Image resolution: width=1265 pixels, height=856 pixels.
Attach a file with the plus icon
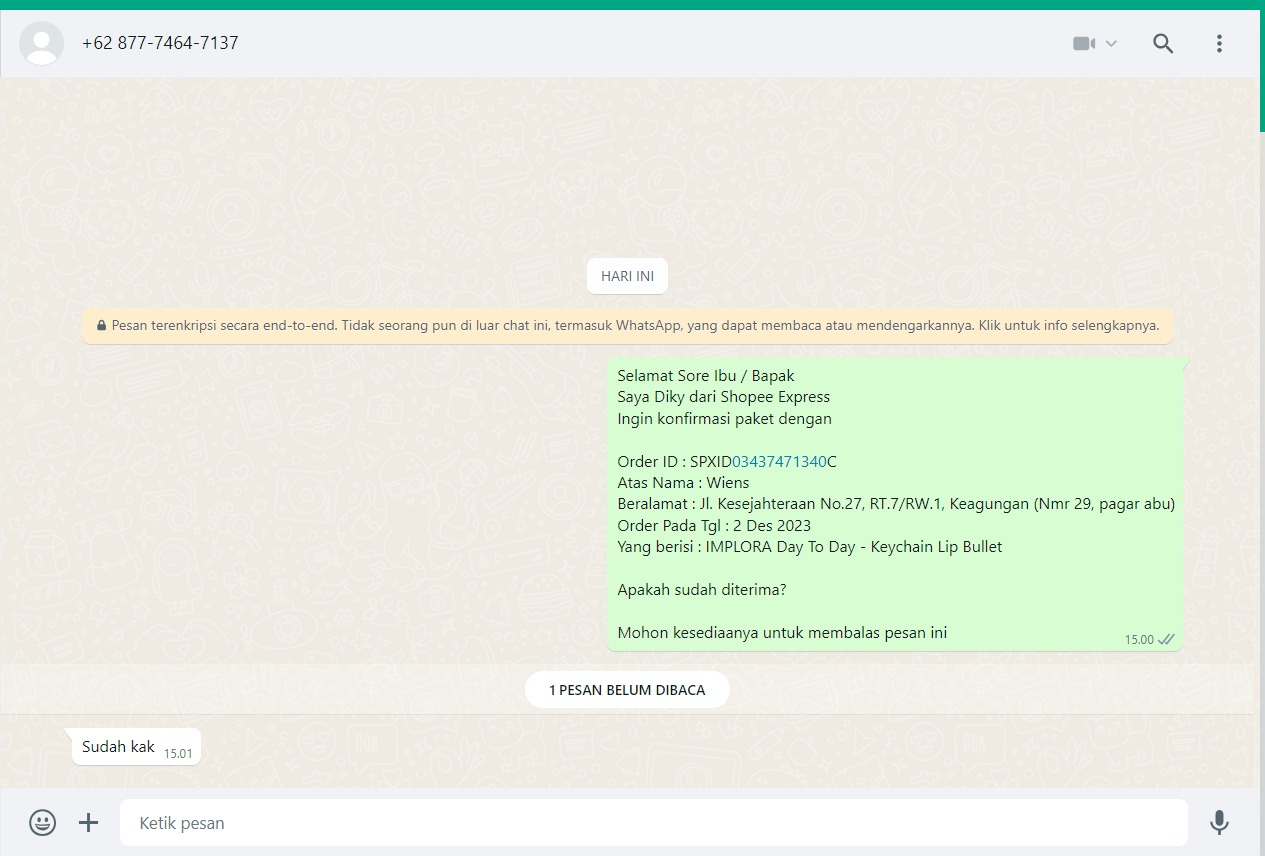click(89, 823)
